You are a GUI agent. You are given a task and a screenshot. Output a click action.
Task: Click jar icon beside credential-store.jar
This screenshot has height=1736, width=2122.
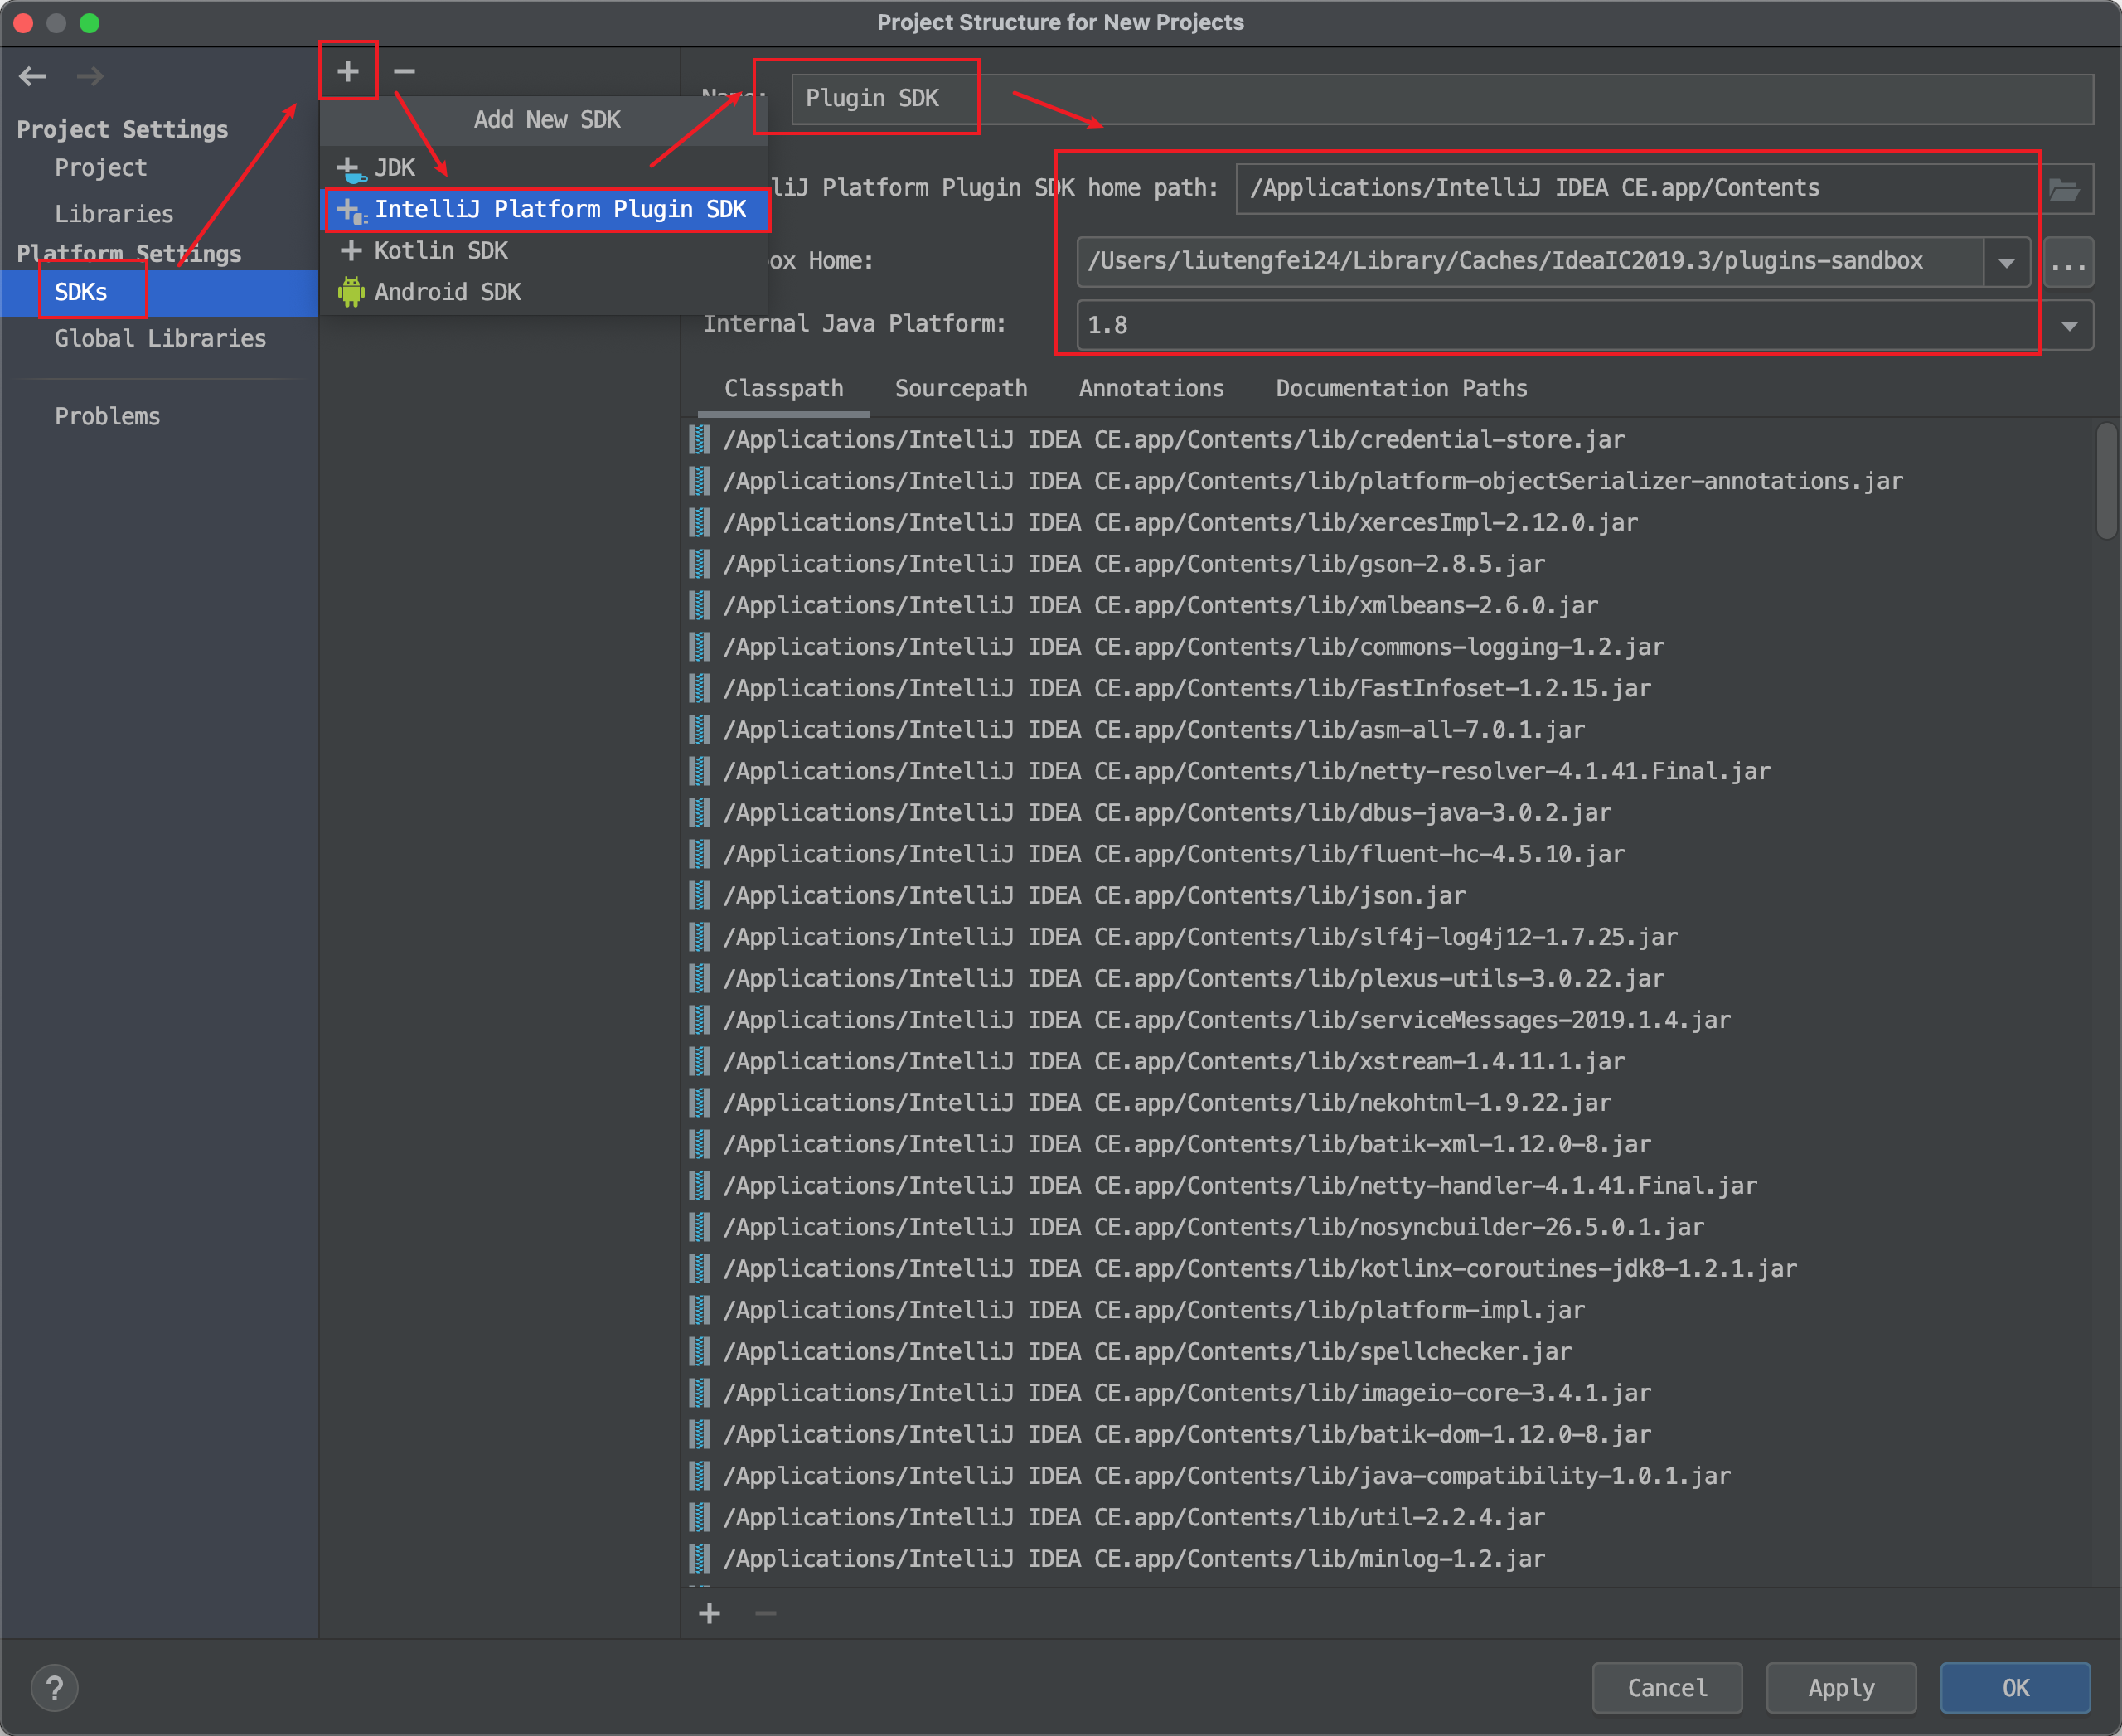700,439
